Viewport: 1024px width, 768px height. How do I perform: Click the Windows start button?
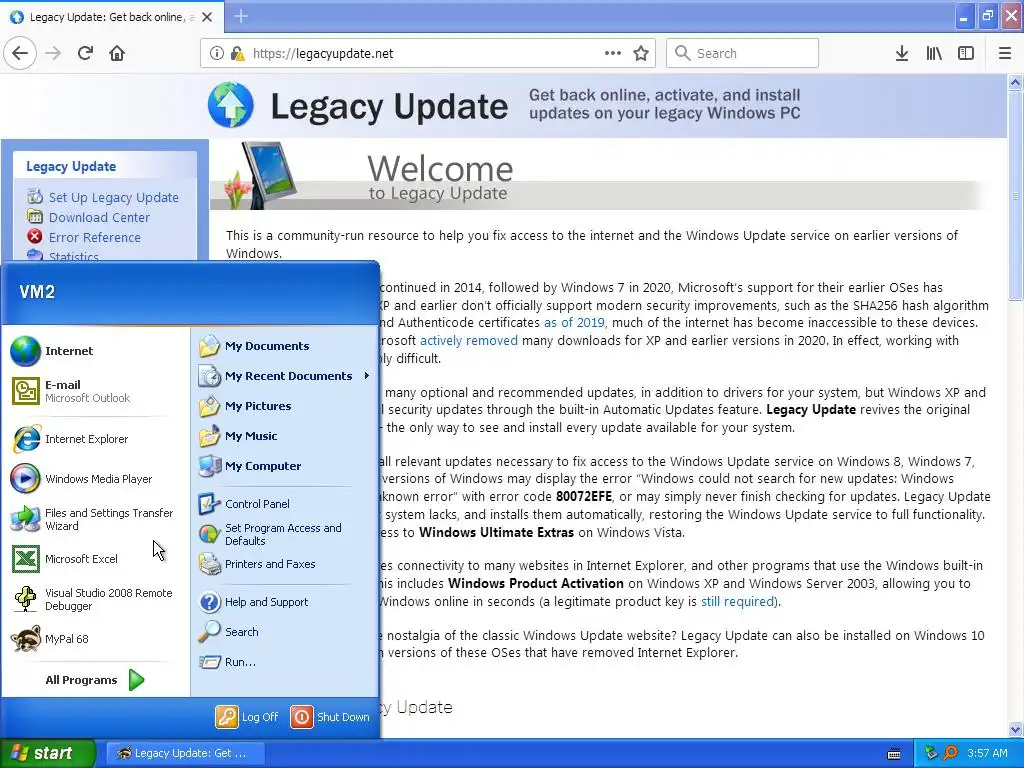pyautogui.click(x=47, y=753)
